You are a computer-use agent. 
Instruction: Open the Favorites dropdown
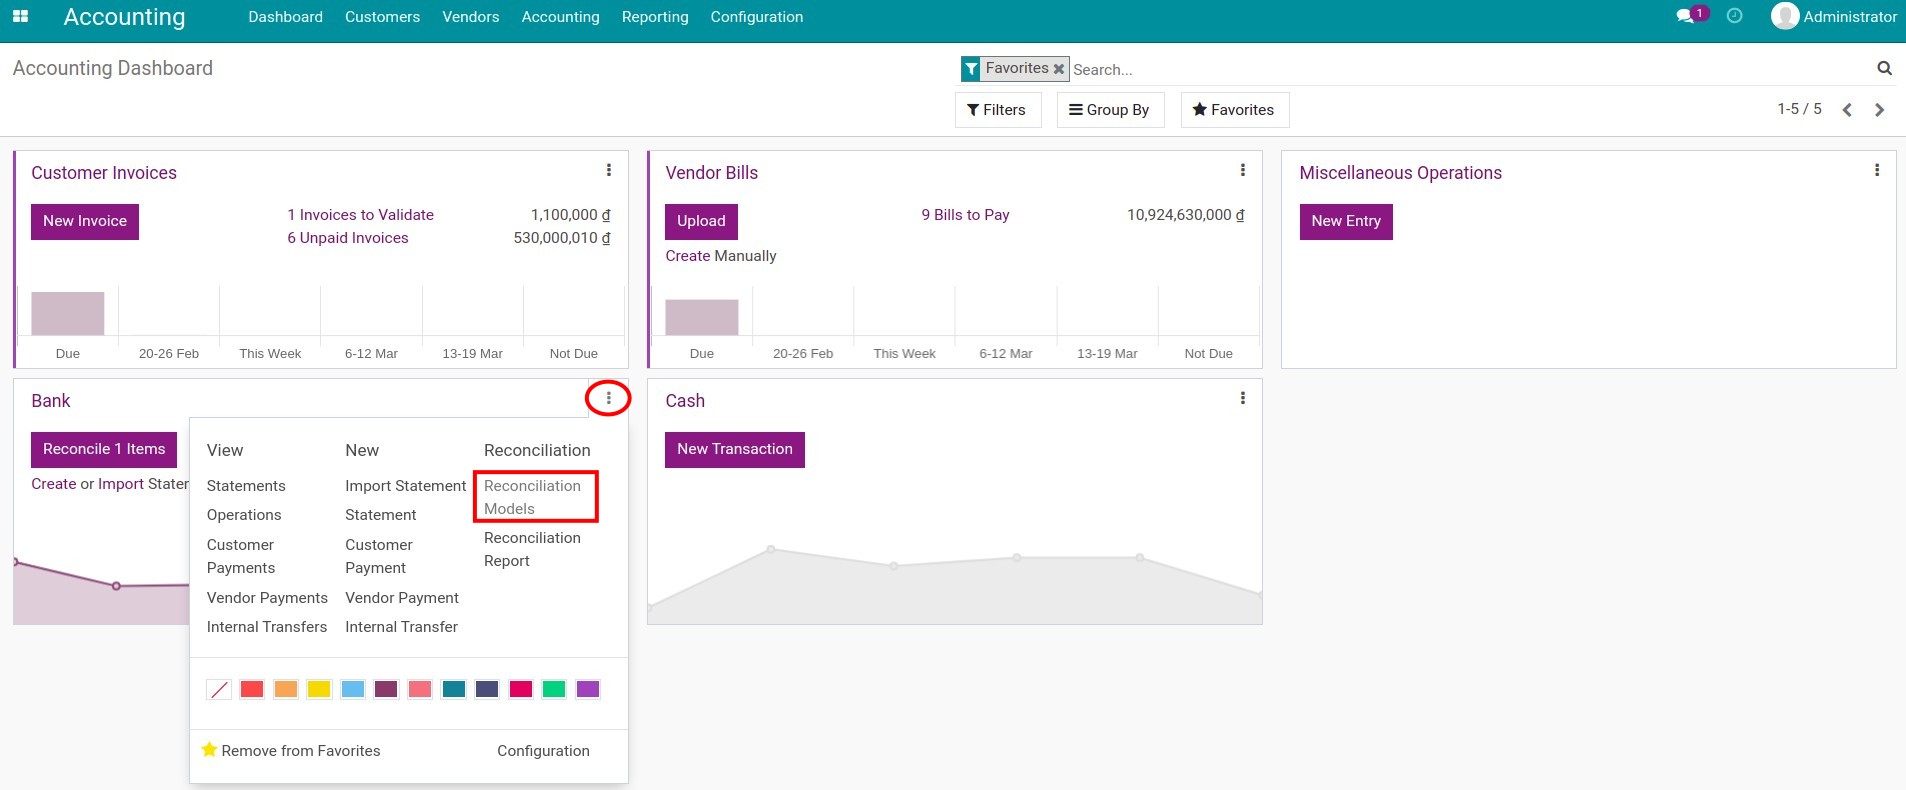[1234, 110]
